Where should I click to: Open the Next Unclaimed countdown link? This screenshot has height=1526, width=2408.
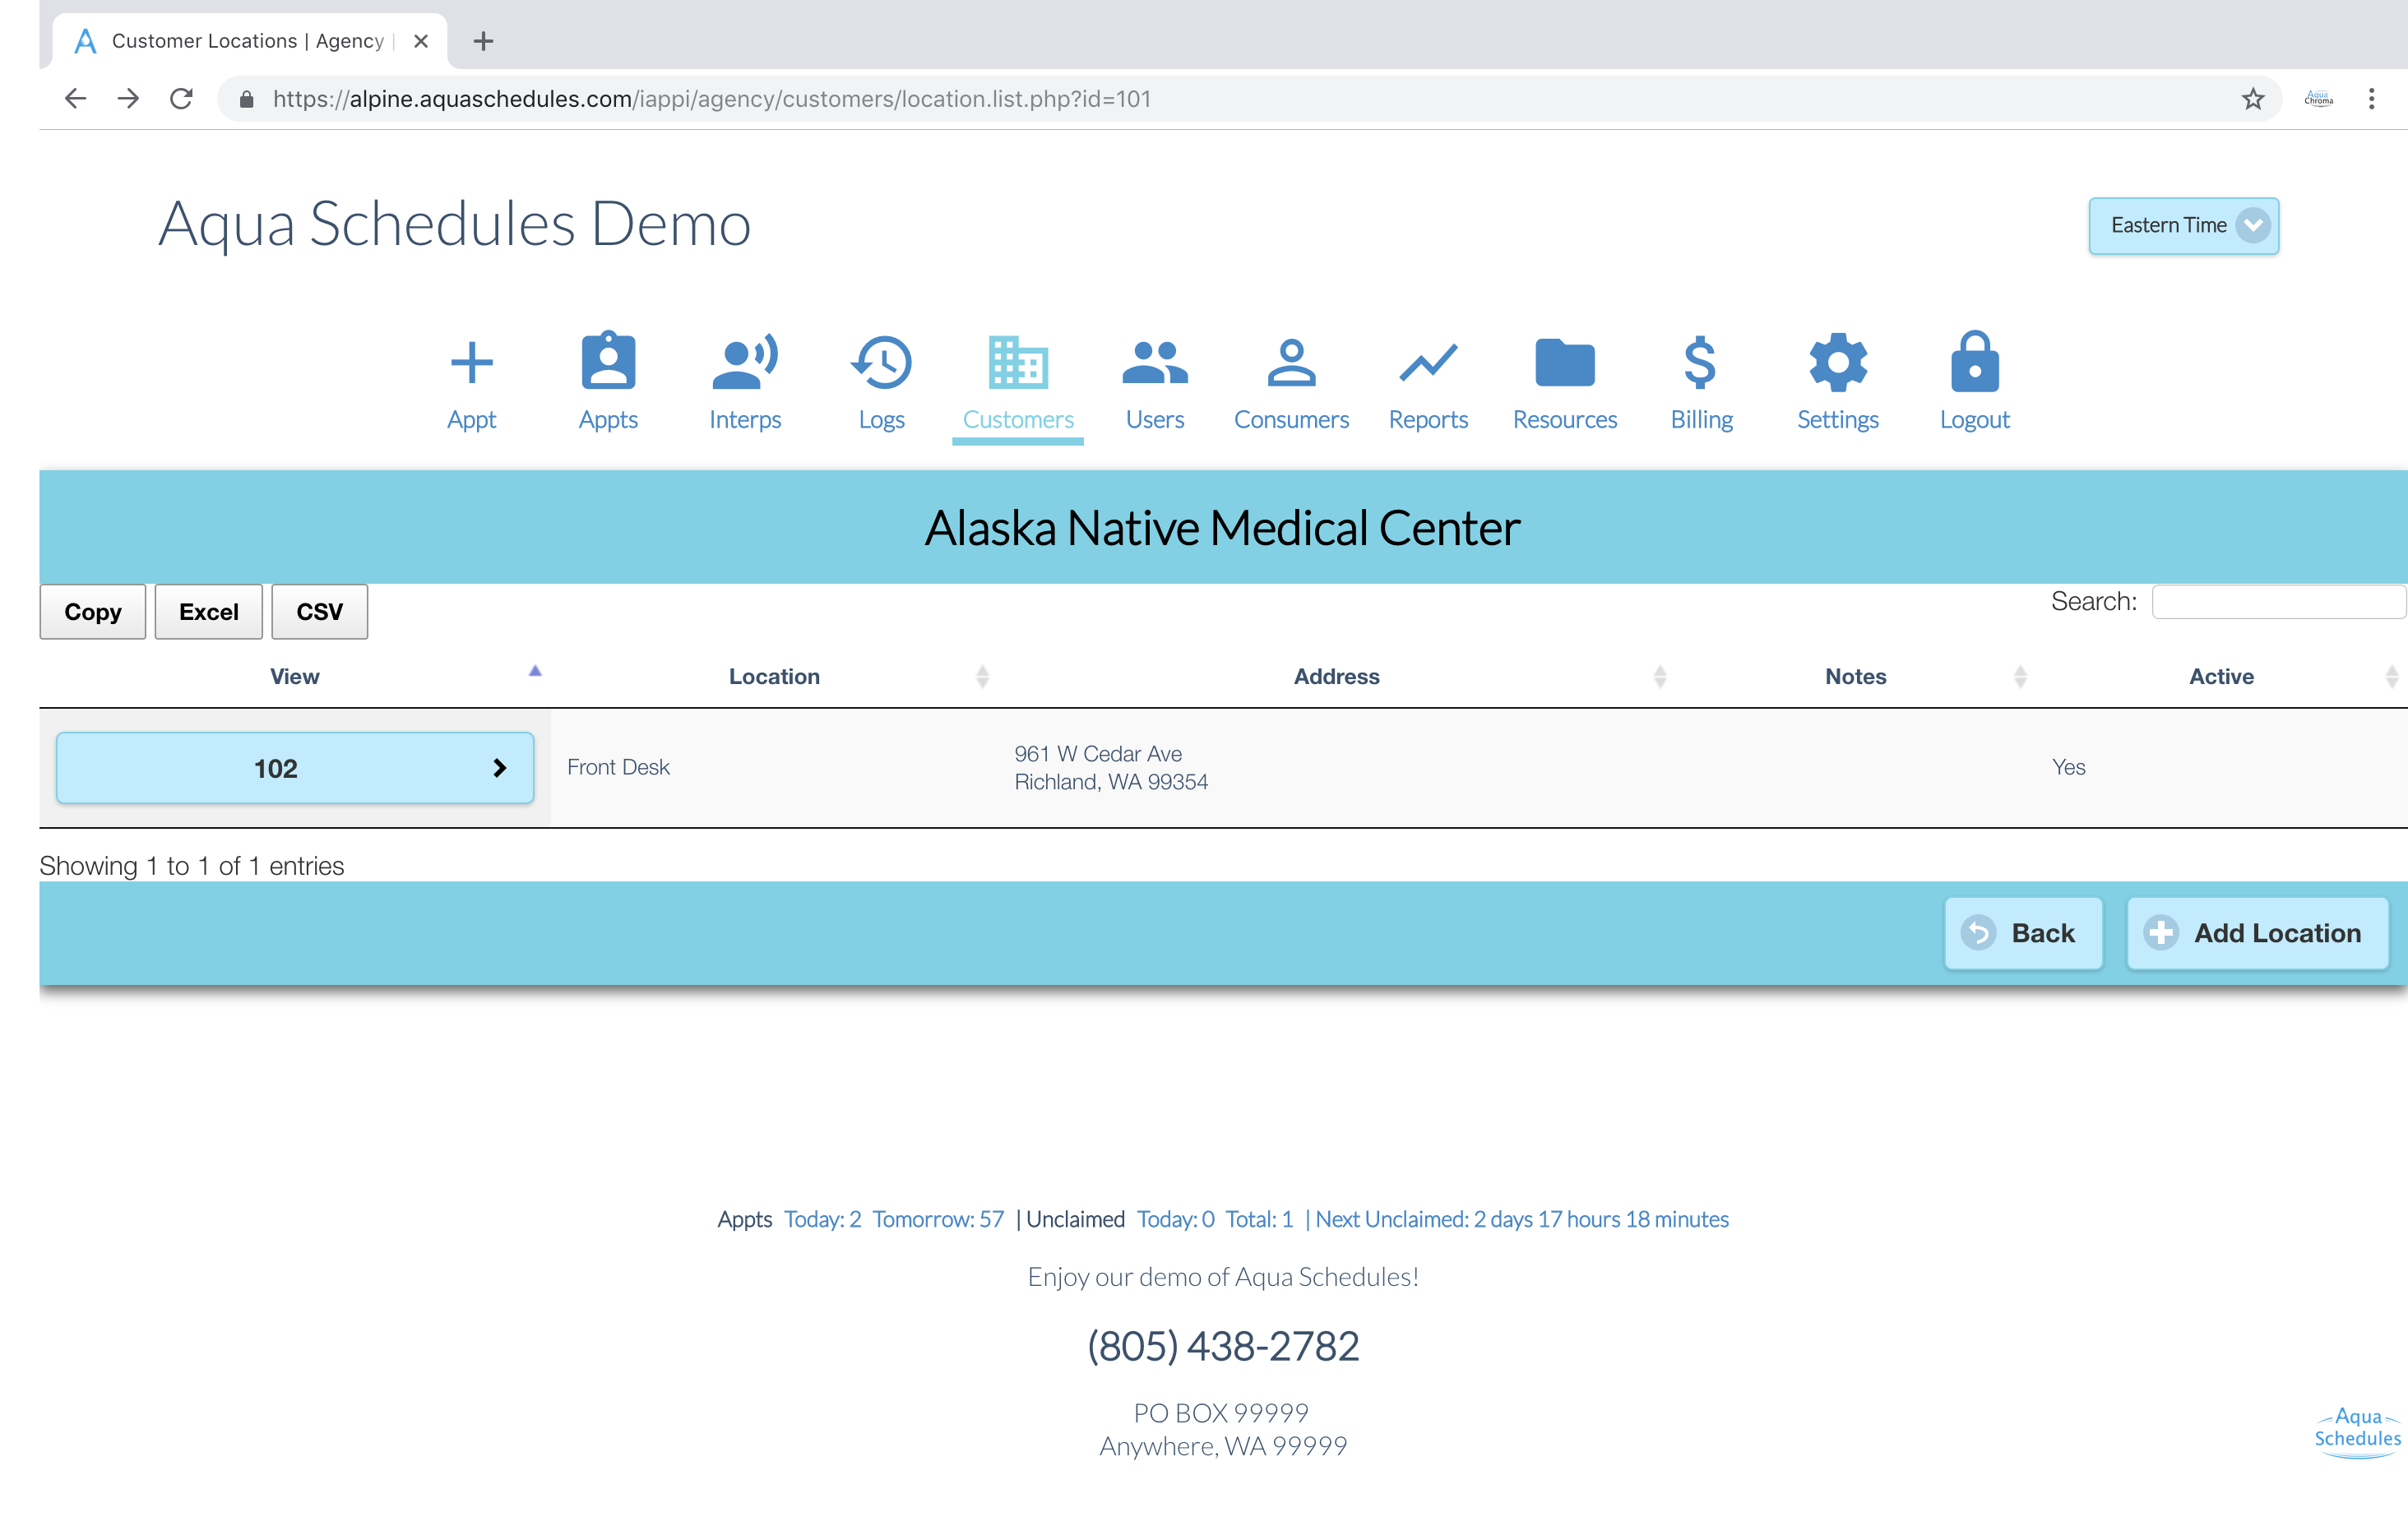(1521, 1219)
